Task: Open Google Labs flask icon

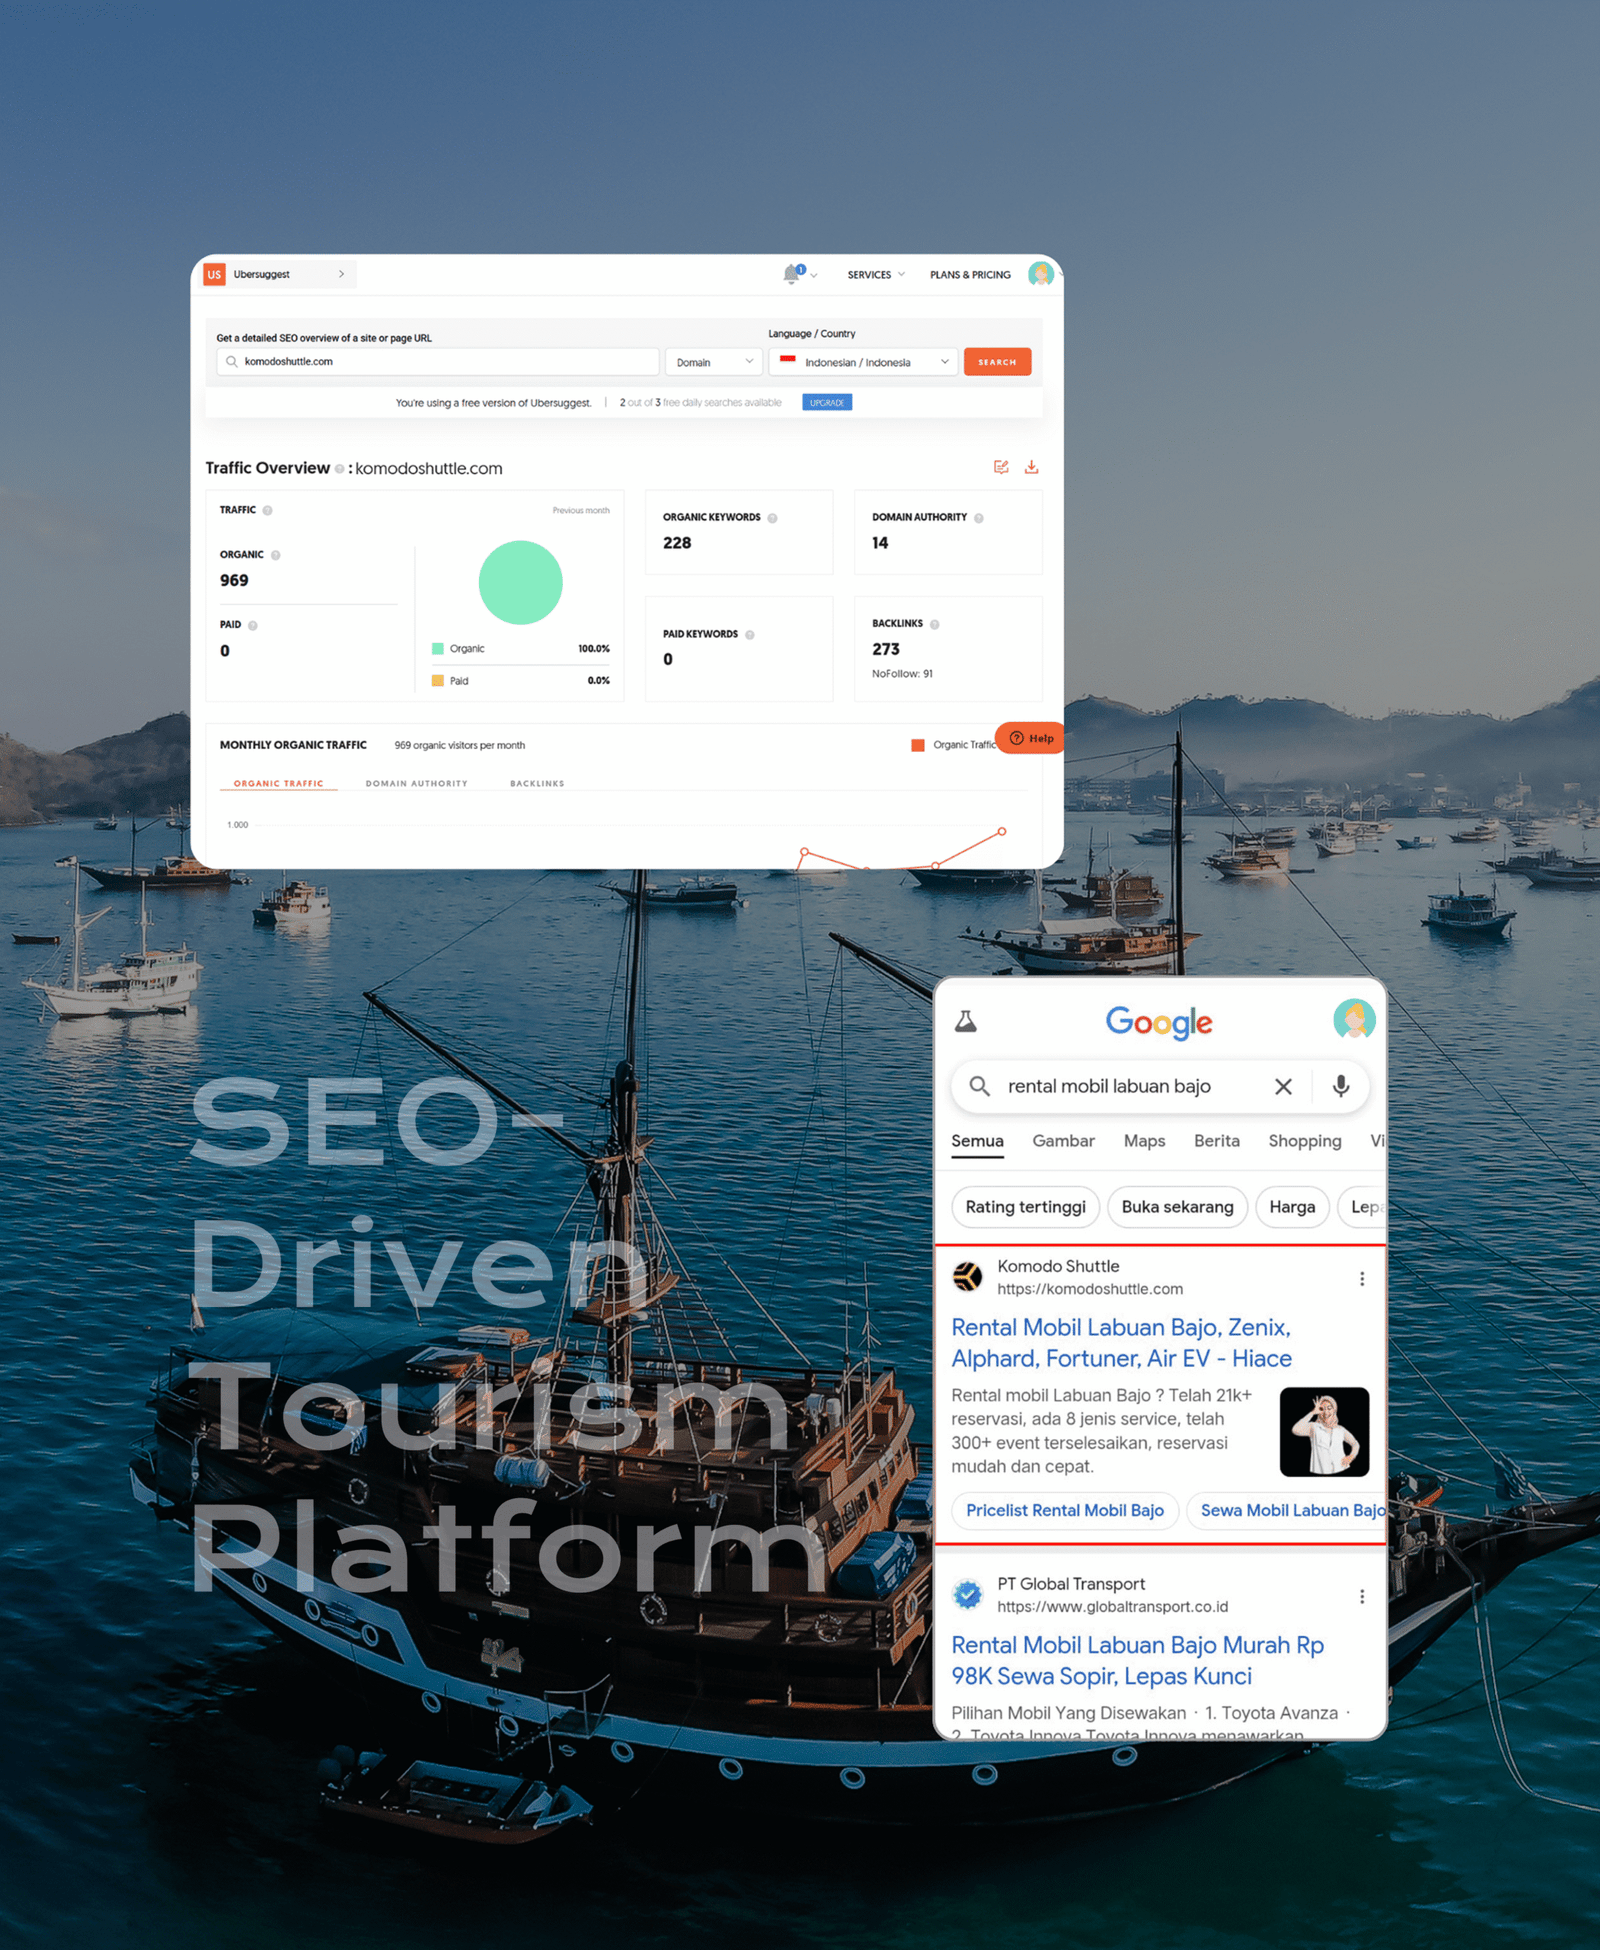Action: click(x=966, y=1021)
